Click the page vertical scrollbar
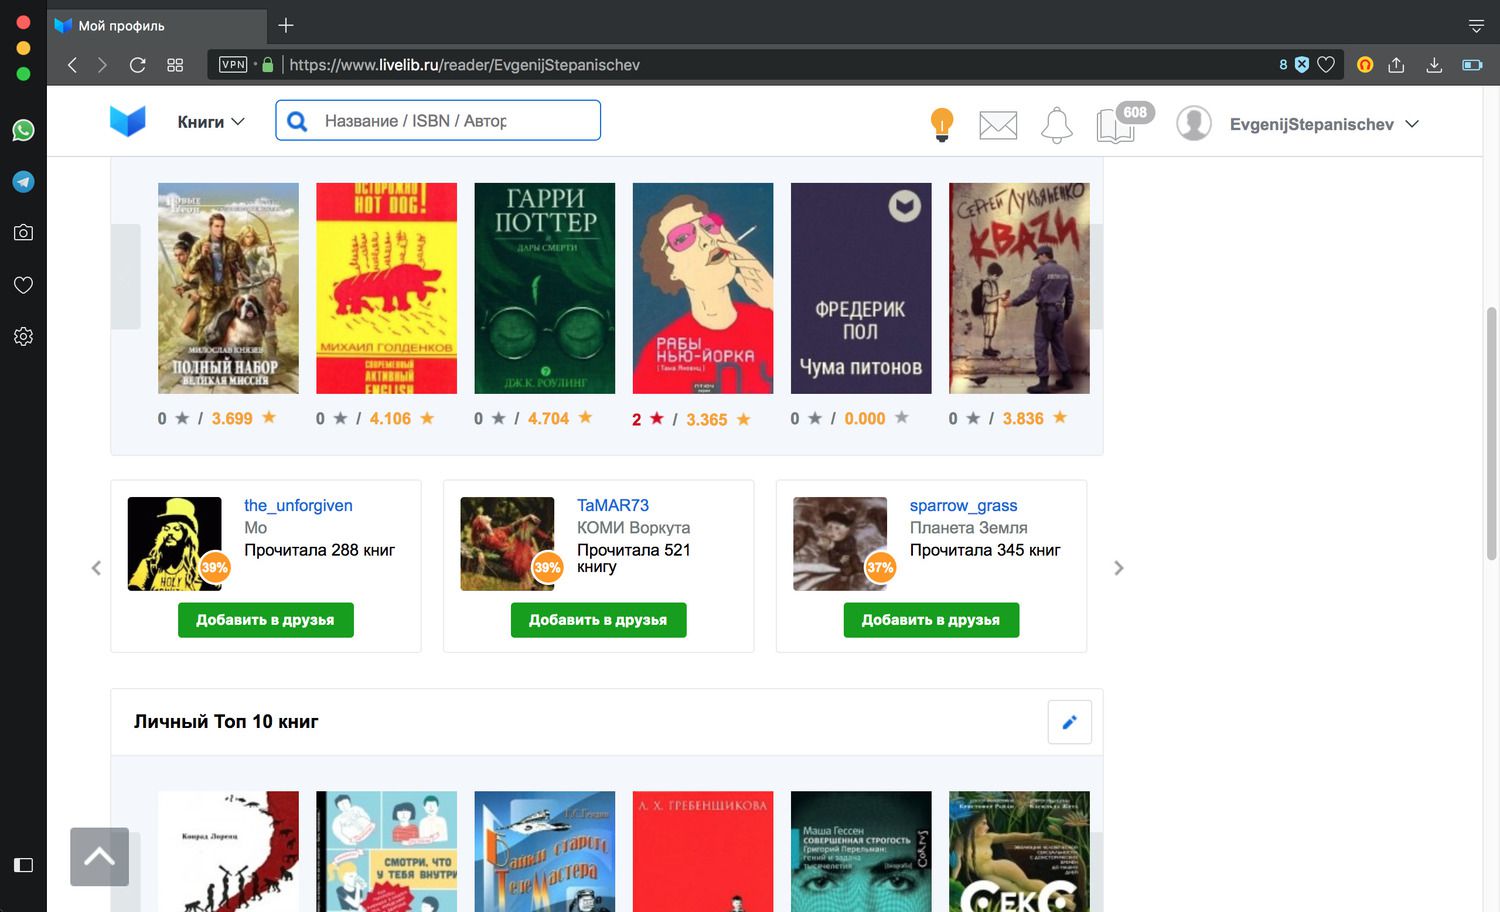The image size is (1500, 912). pos(1492,433)
